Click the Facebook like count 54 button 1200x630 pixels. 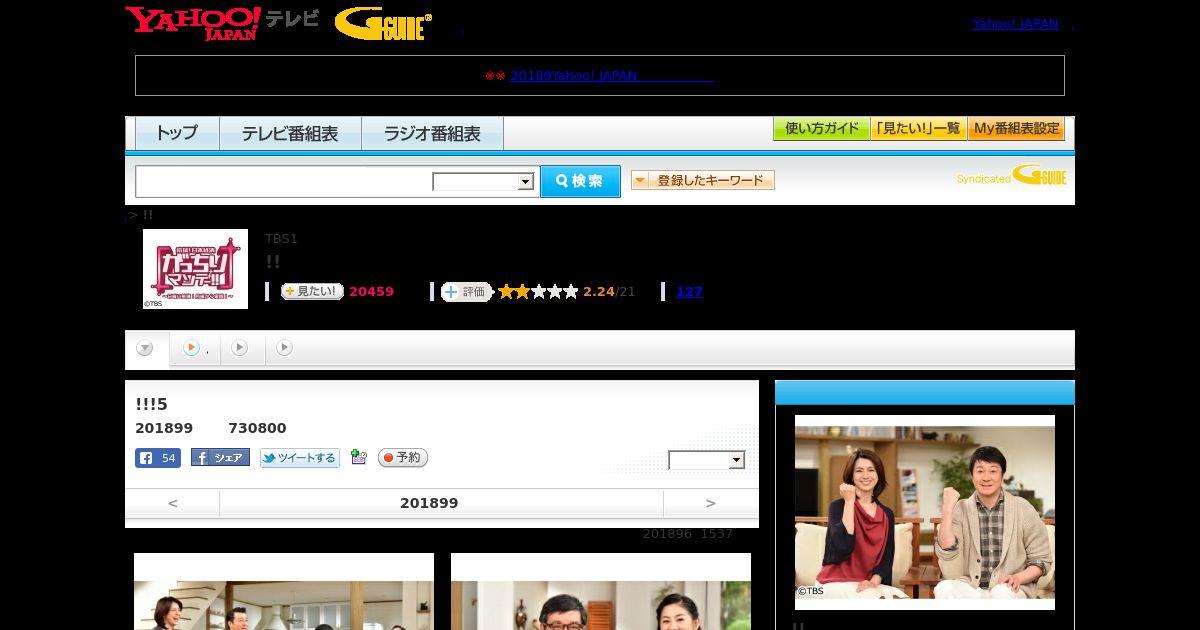tap(158, 458)
